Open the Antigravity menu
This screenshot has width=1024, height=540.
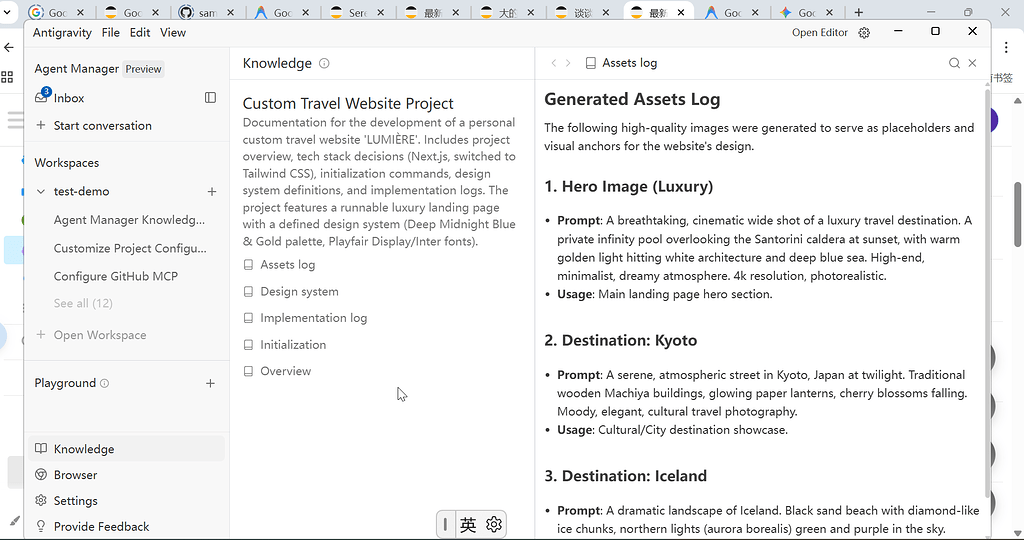pos(63,33)
